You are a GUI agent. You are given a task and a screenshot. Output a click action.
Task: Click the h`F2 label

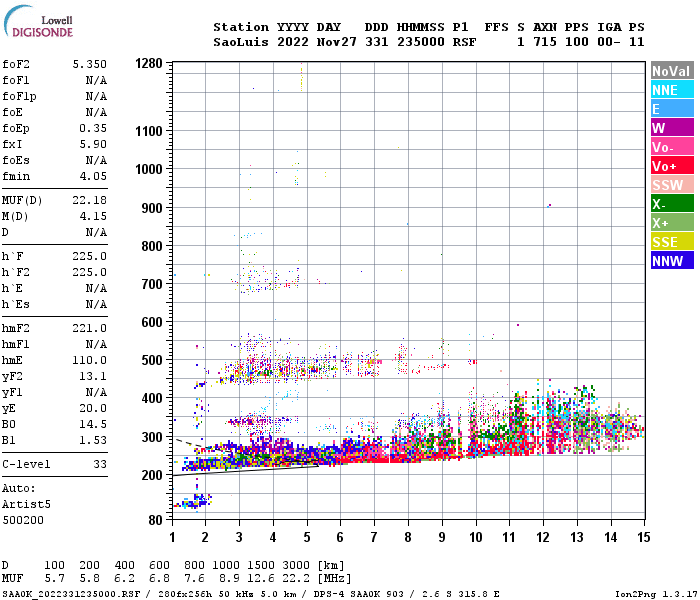[x=16, y=272]
